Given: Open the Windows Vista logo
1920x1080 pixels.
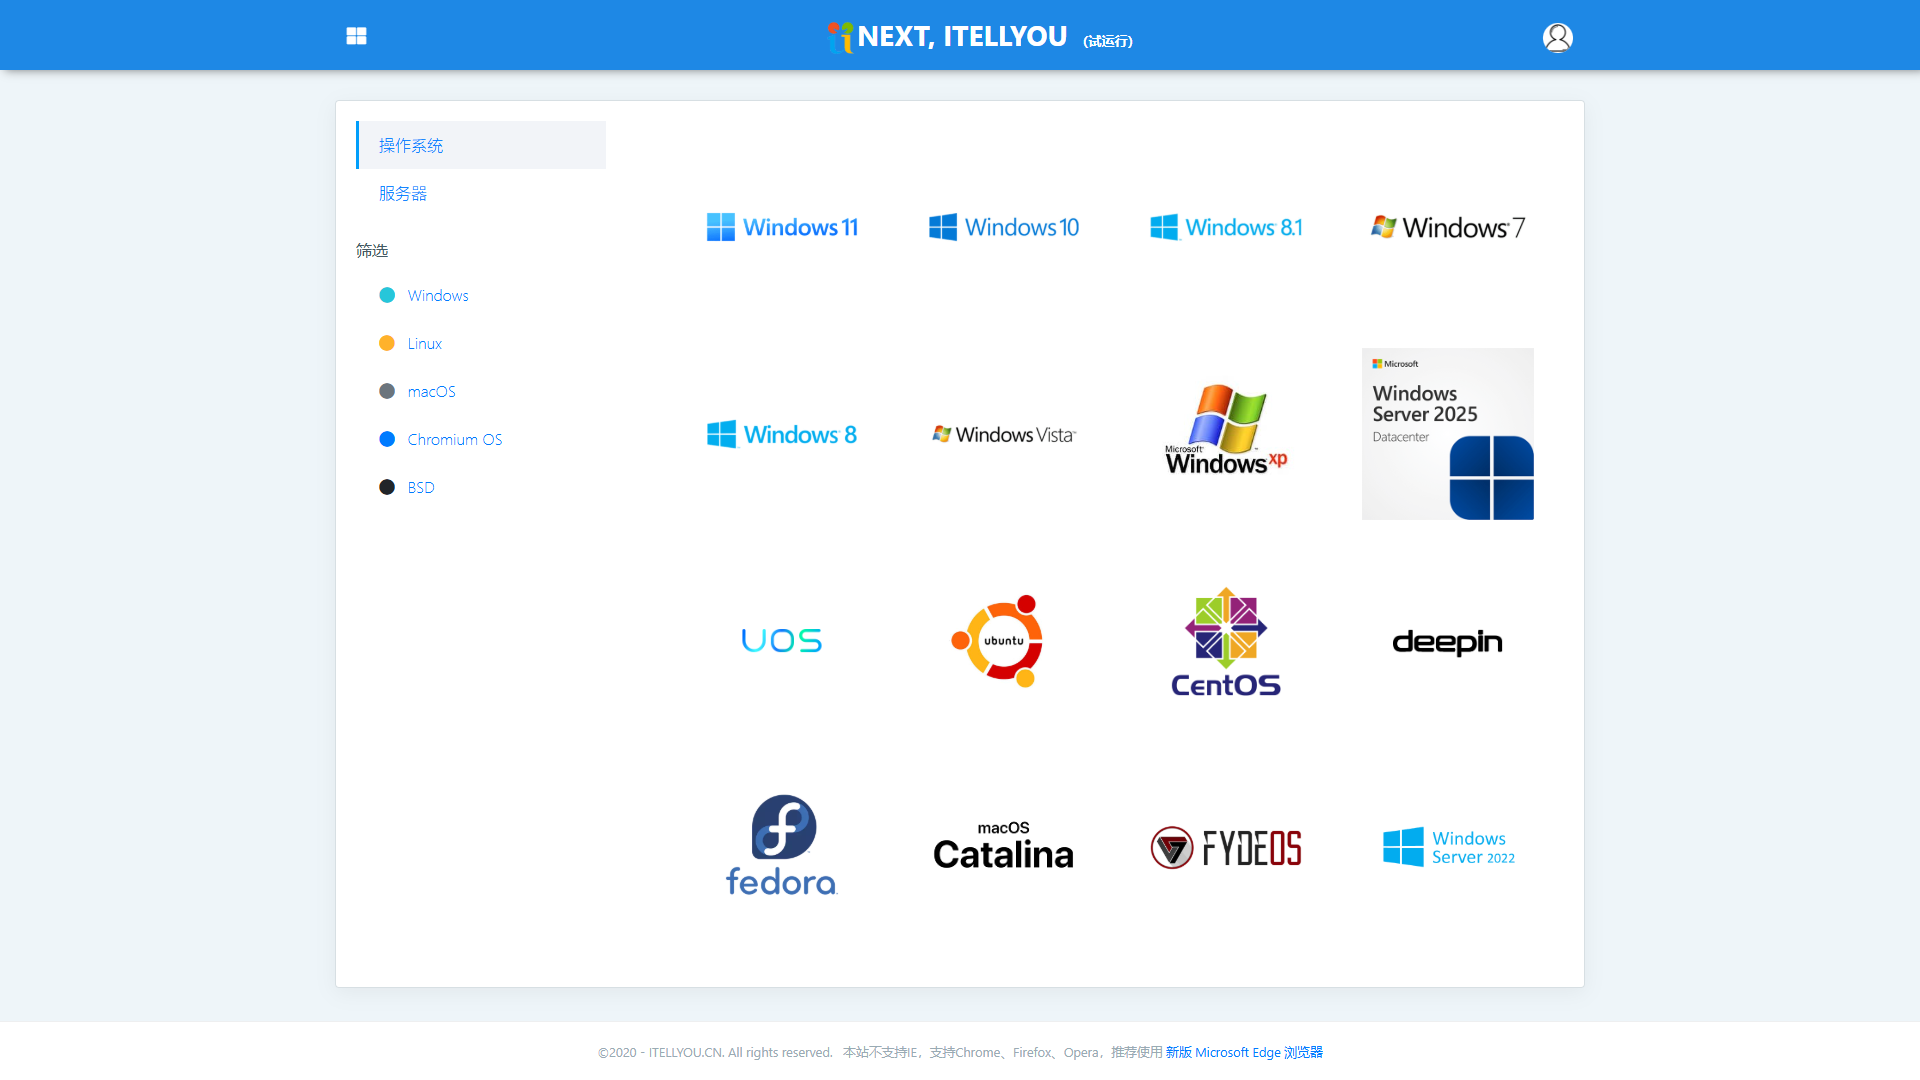Looking at the screenshot, I should [x=1004, y=434].
